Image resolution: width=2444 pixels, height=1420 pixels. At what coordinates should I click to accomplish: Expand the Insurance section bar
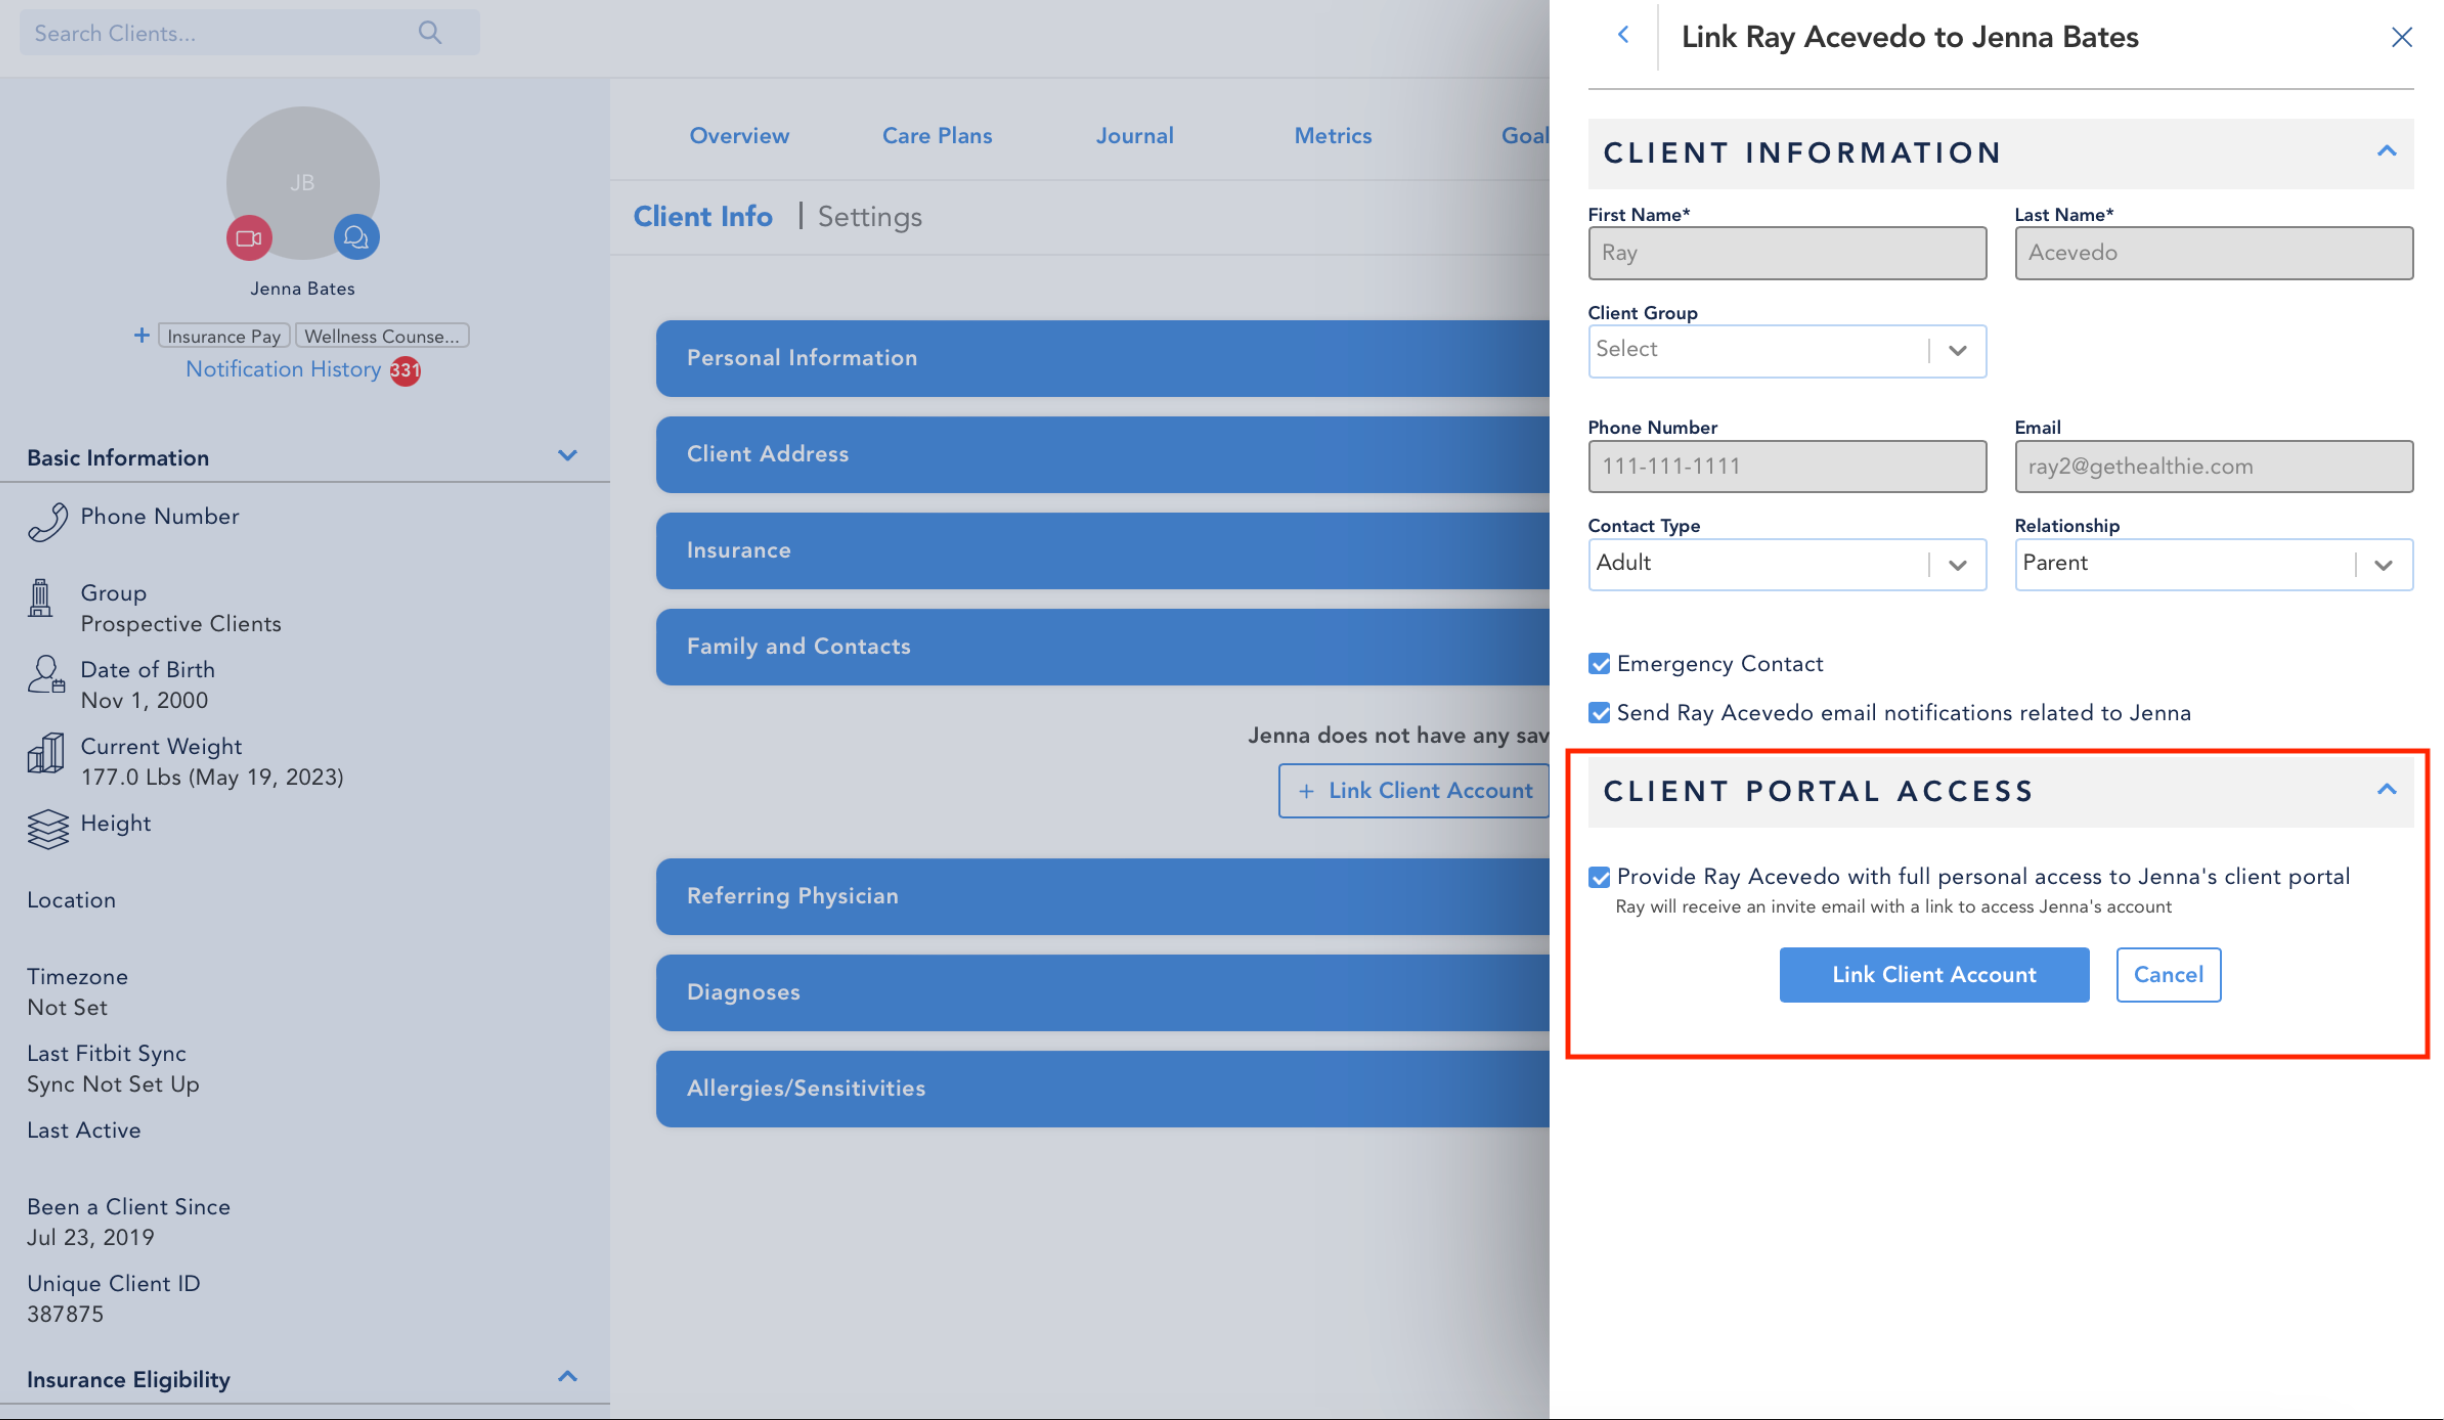point(1102,550)
